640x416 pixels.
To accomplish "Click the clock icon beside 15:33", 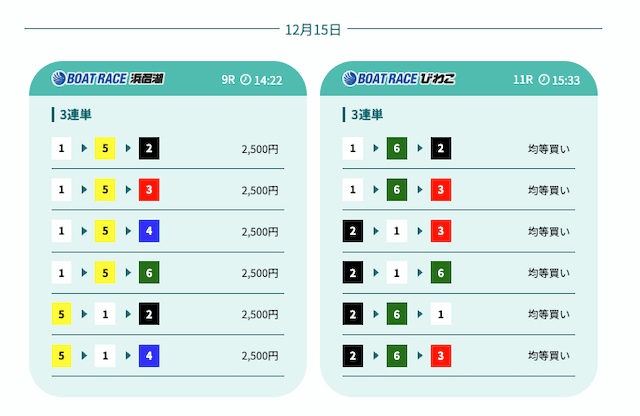I will (x=544, y=80).
